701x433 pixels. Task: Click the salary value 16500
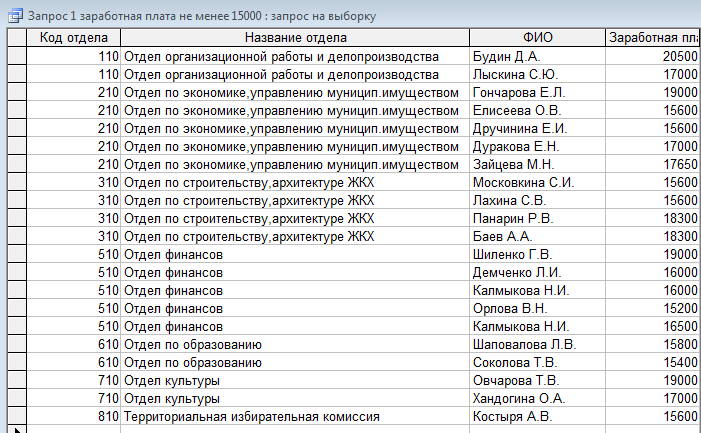click(653, 326)
